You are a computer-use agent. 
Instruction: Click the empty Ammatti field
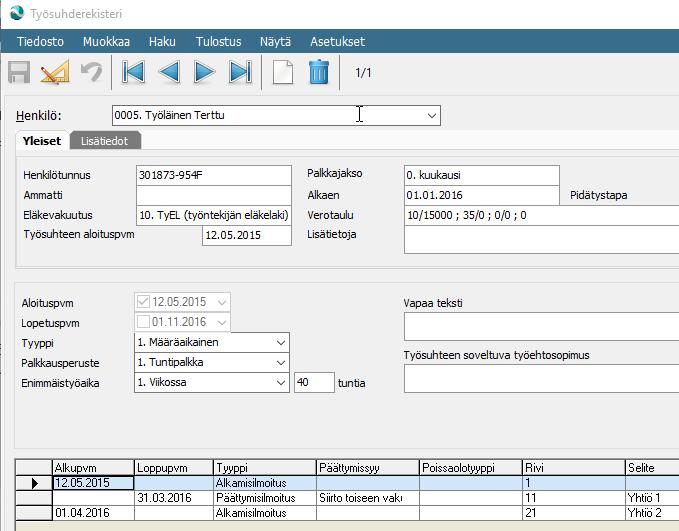[x=213, y=195]
